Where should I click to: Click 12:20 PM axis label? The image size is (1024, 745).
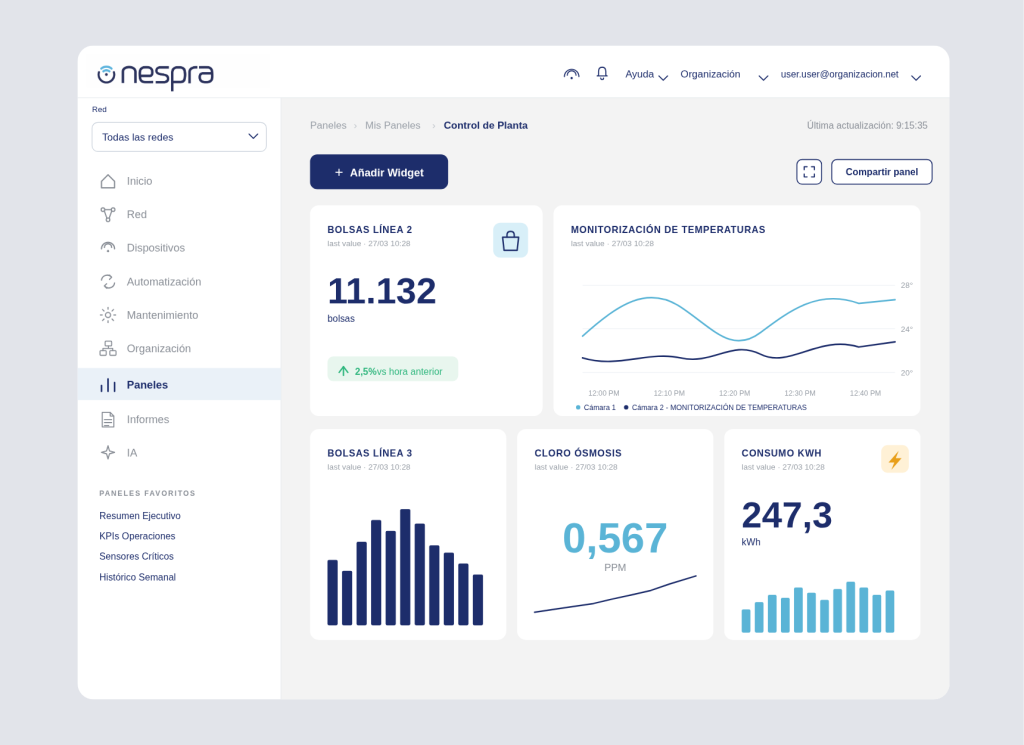pyautogui.click(x=734, y=393)
